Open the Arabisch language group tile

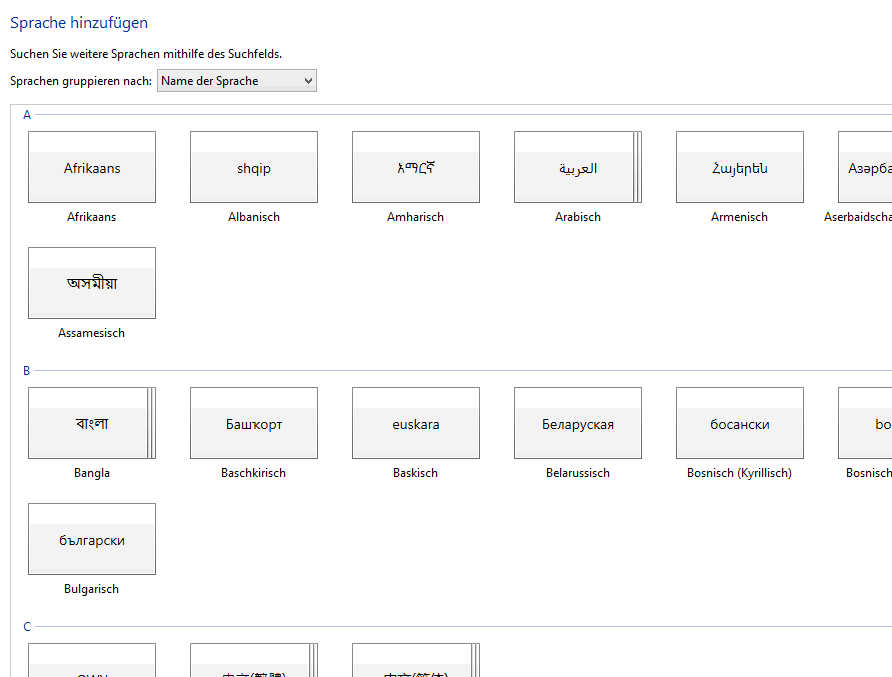point(577,168)
